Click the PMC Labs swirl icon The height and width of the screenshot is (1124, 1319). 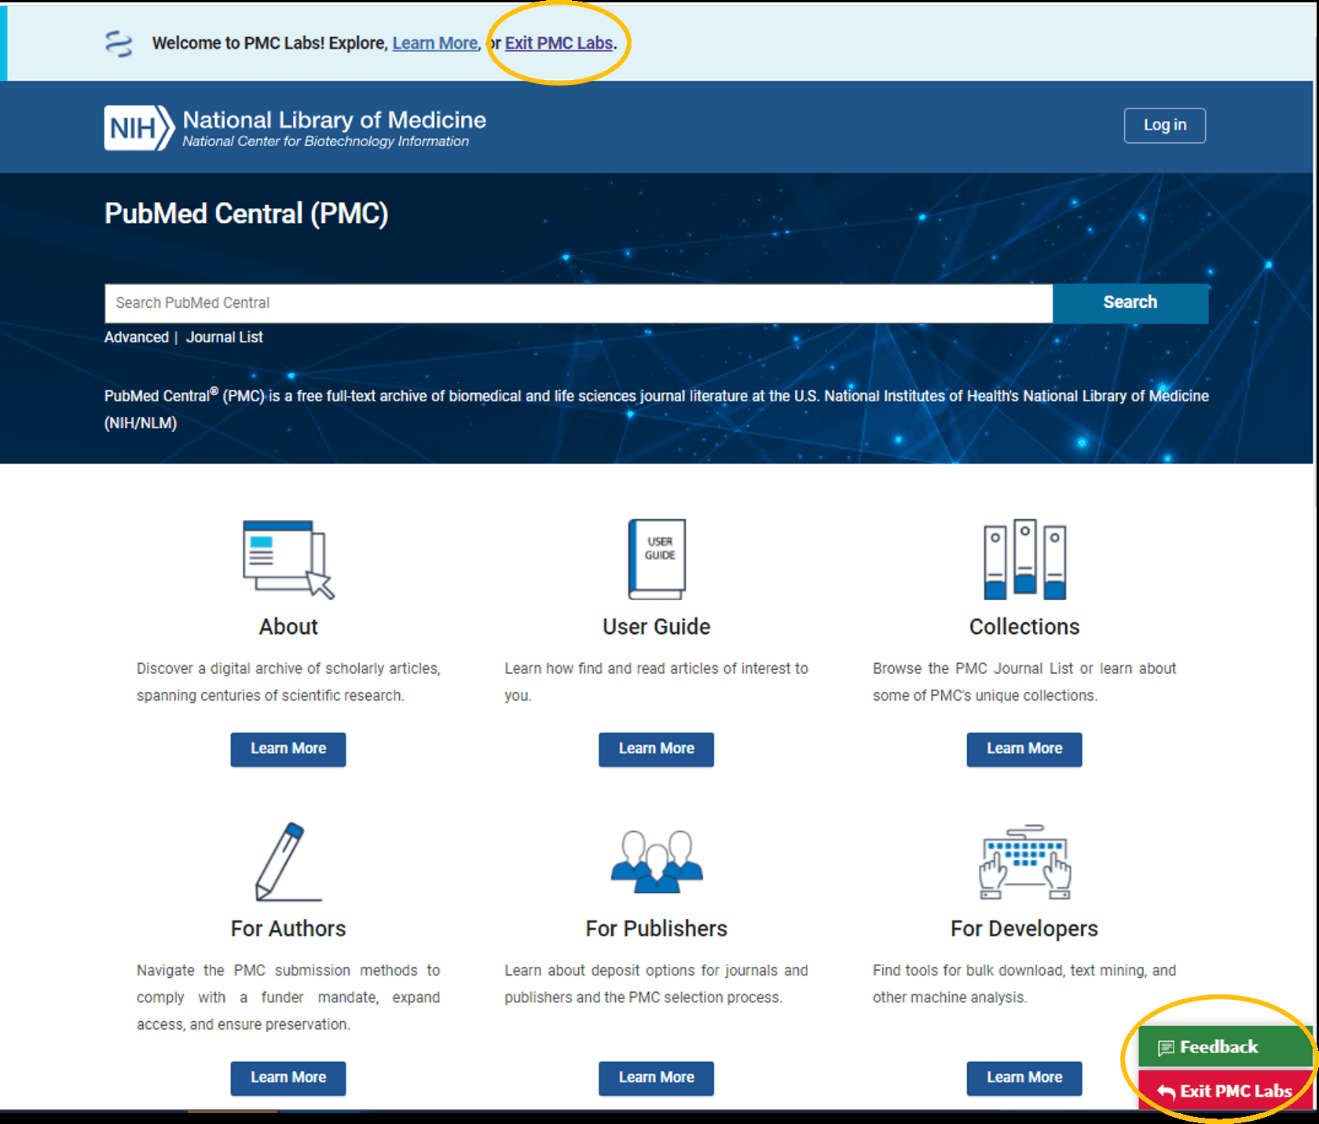119,44
